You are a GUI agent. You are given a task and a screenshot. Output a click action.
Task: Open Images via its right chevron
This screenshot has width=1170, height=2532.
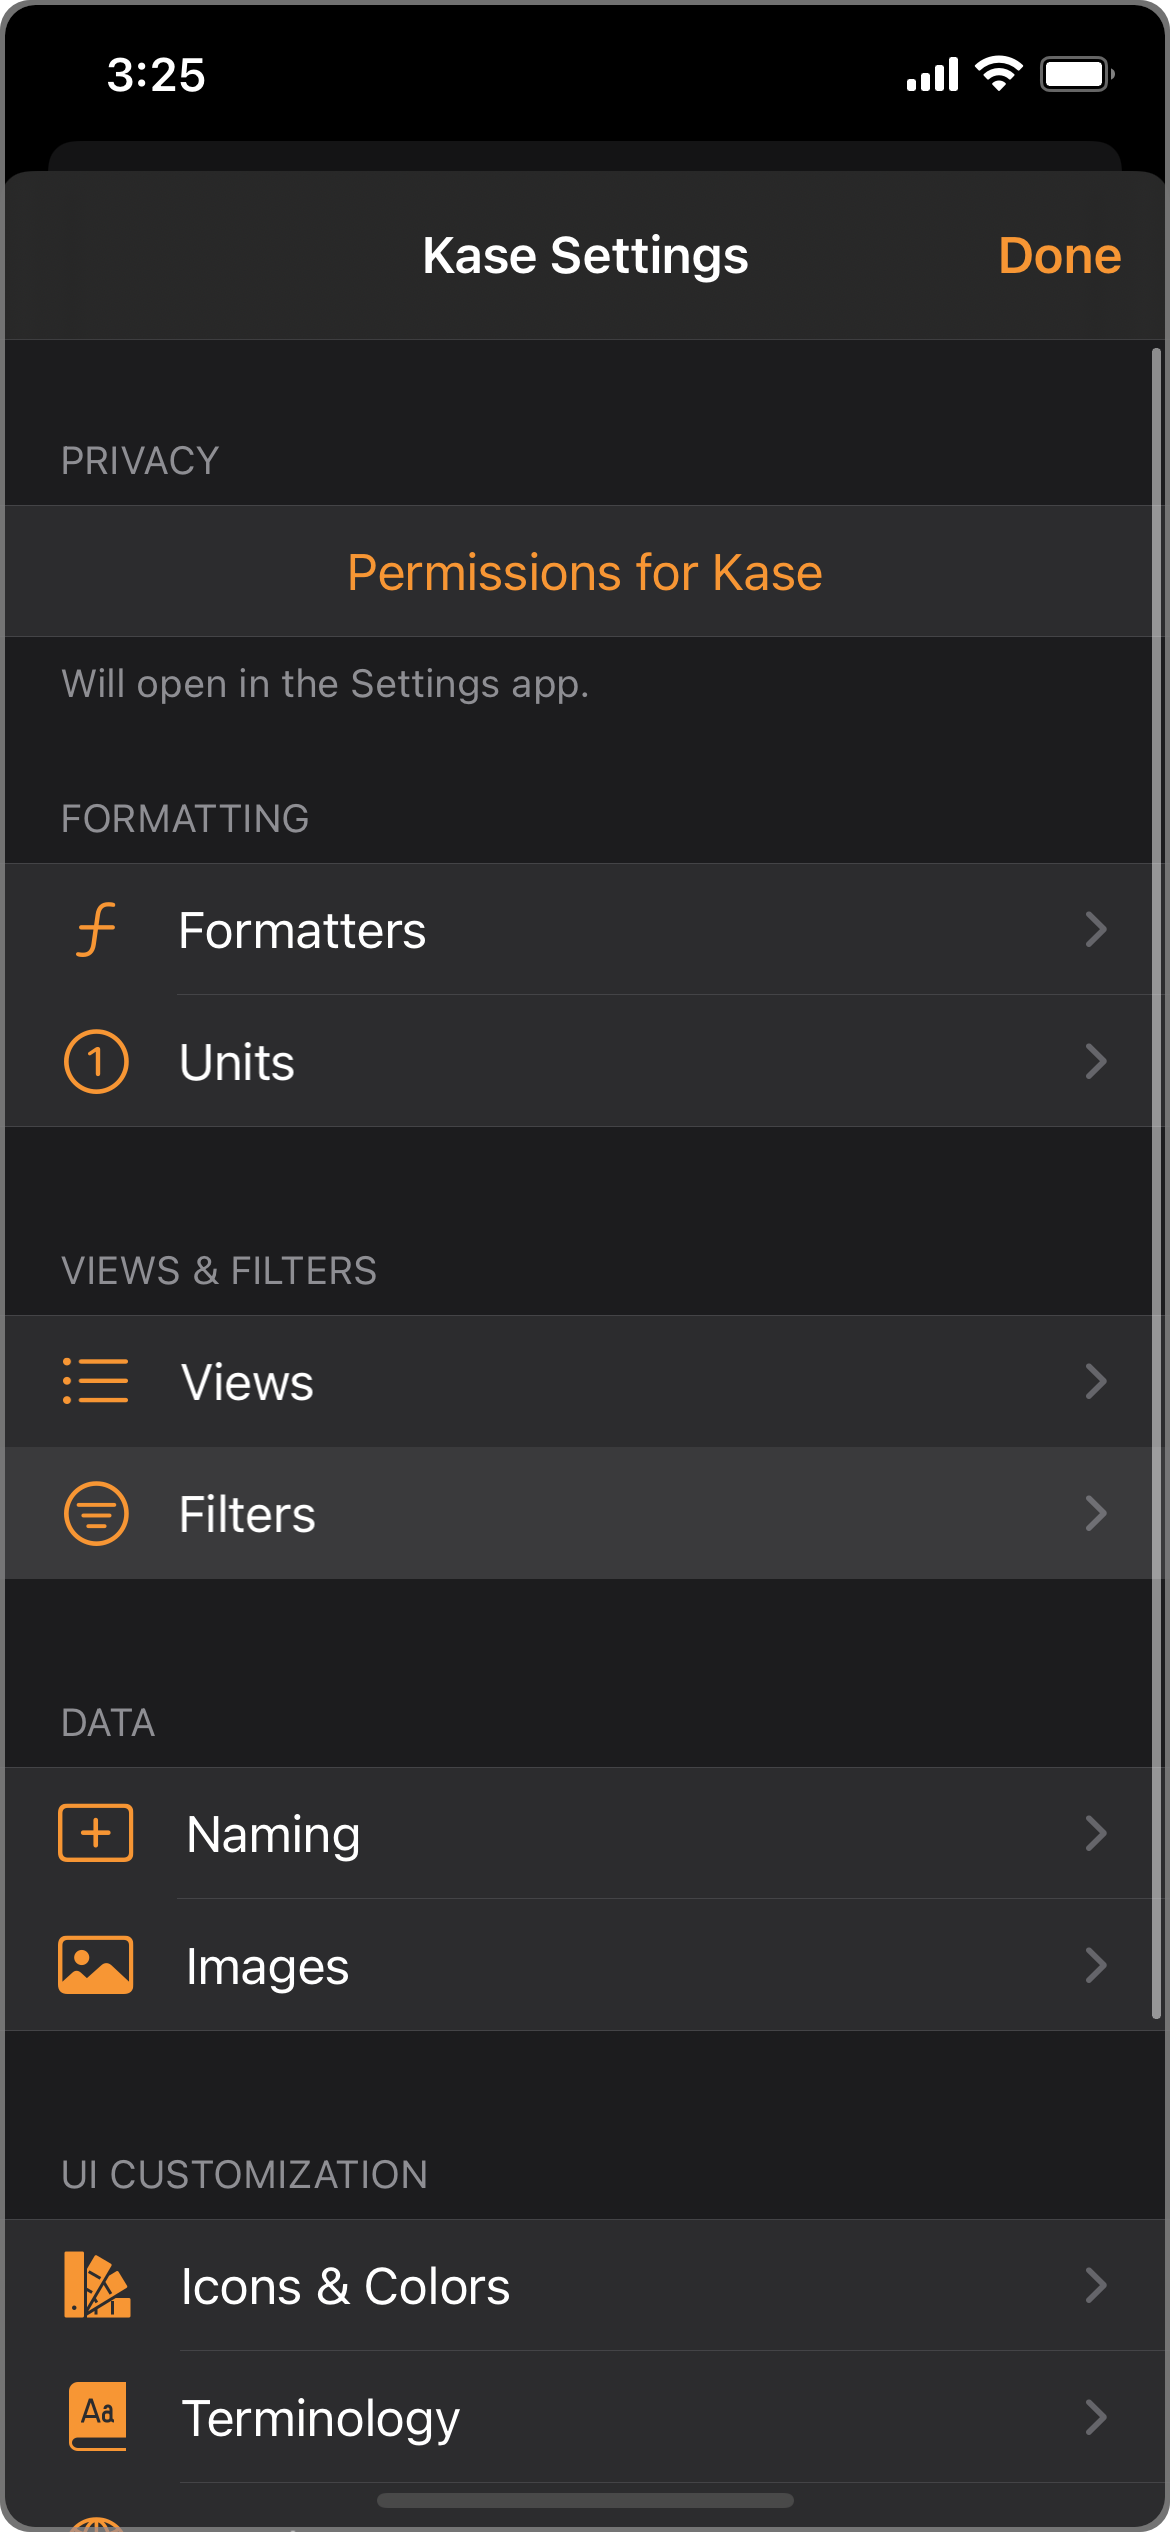click(1096, 1966)
